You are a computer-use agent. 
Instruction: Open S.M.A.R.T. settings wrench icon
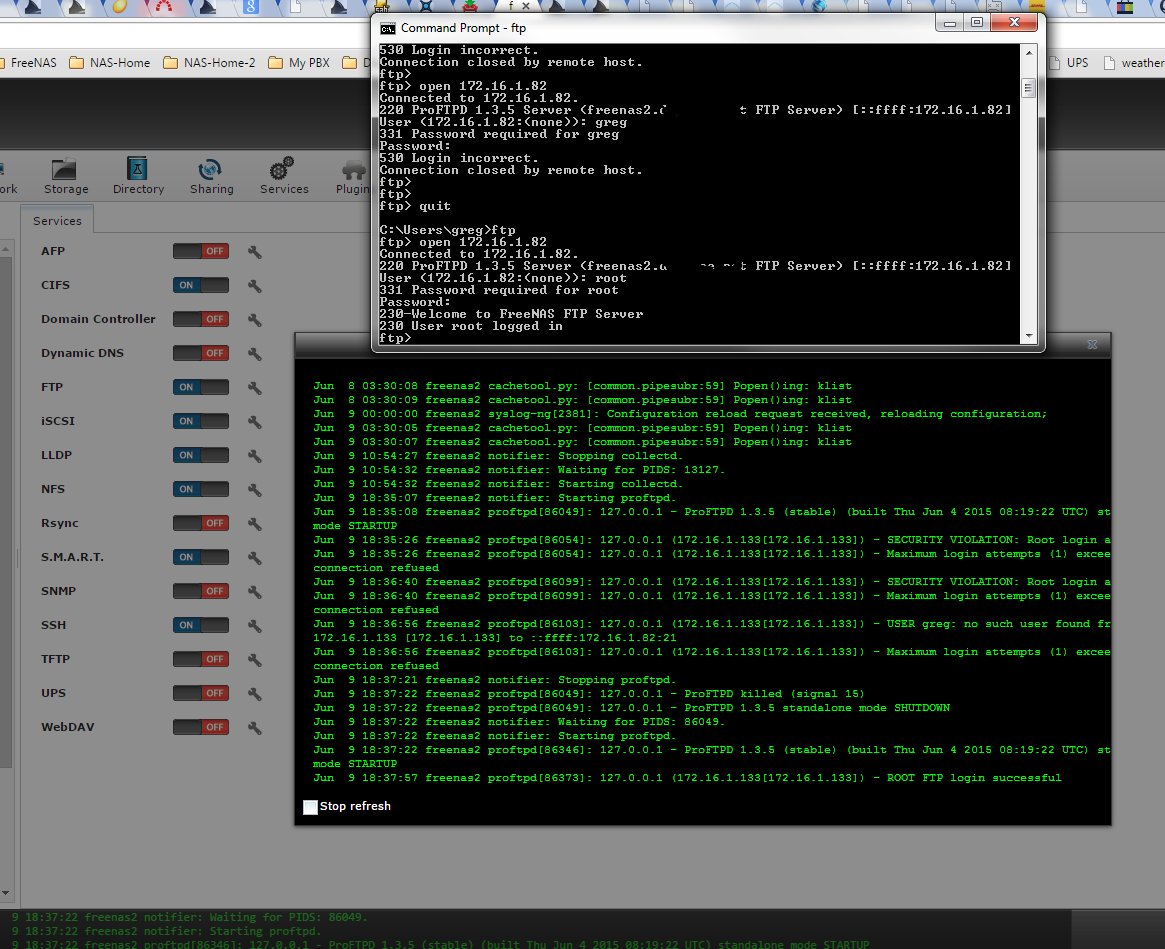pyautogui.click(x=255, y=558)
